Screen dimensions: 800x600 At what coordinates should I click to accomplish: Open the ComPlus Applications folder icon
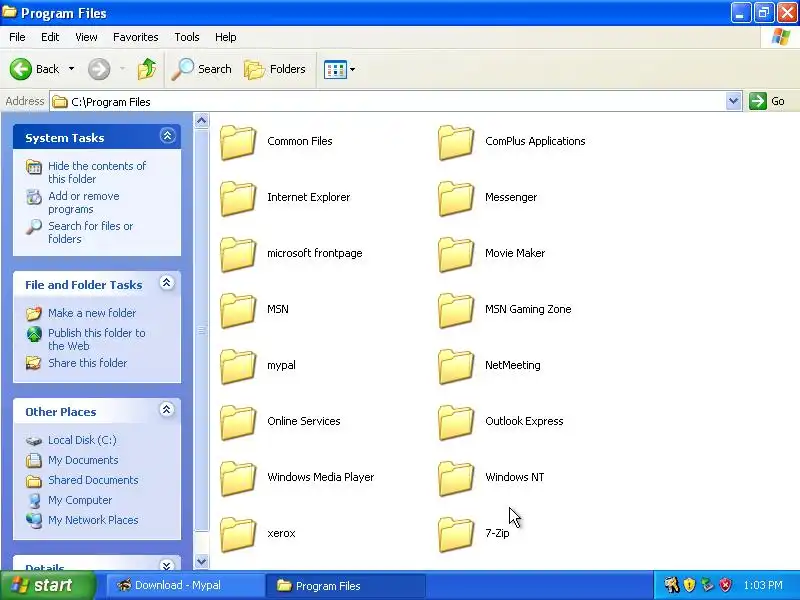pyautogui.click(x=456, y=142)
